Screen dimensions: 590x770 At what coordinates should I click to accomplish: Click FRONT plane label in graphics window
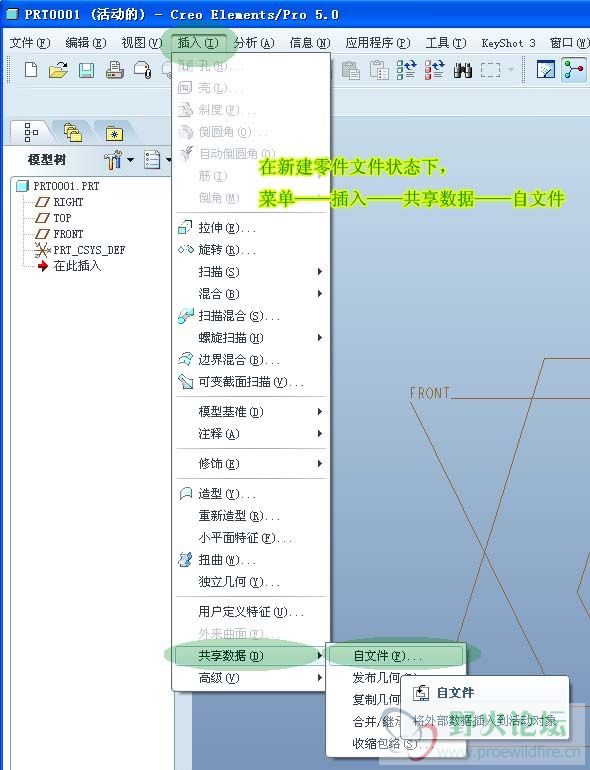(430, 392)
